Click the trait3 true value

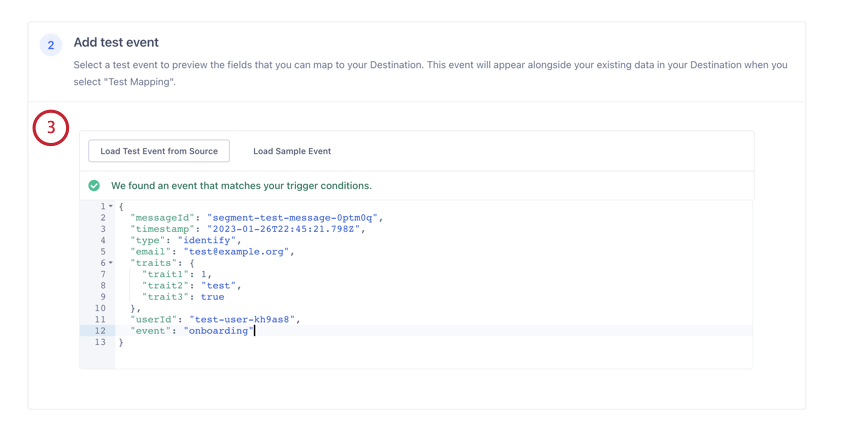(212, 297)
